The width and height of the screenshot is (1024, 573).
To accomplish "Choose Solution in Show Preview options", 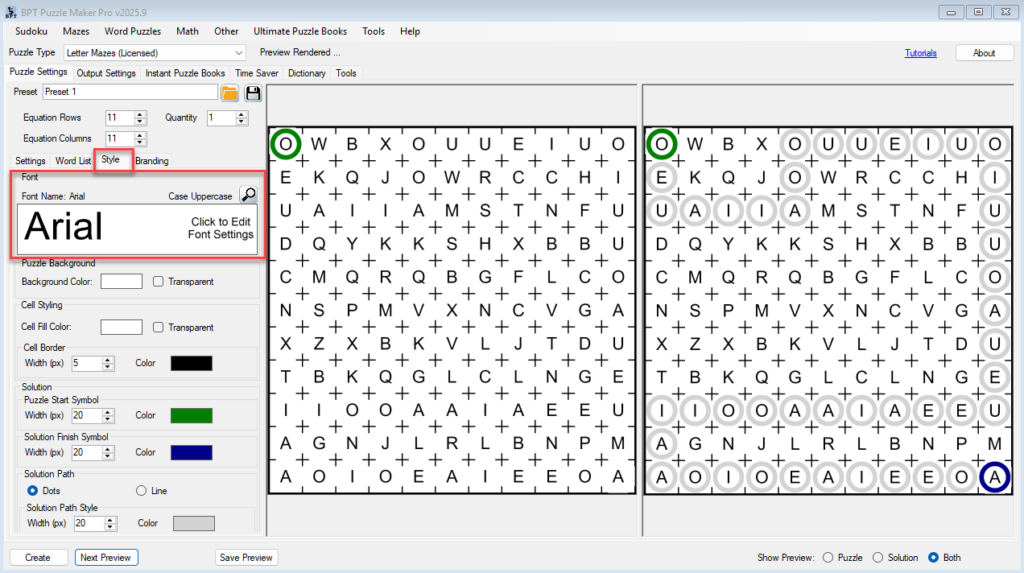I will pos(878,557).
